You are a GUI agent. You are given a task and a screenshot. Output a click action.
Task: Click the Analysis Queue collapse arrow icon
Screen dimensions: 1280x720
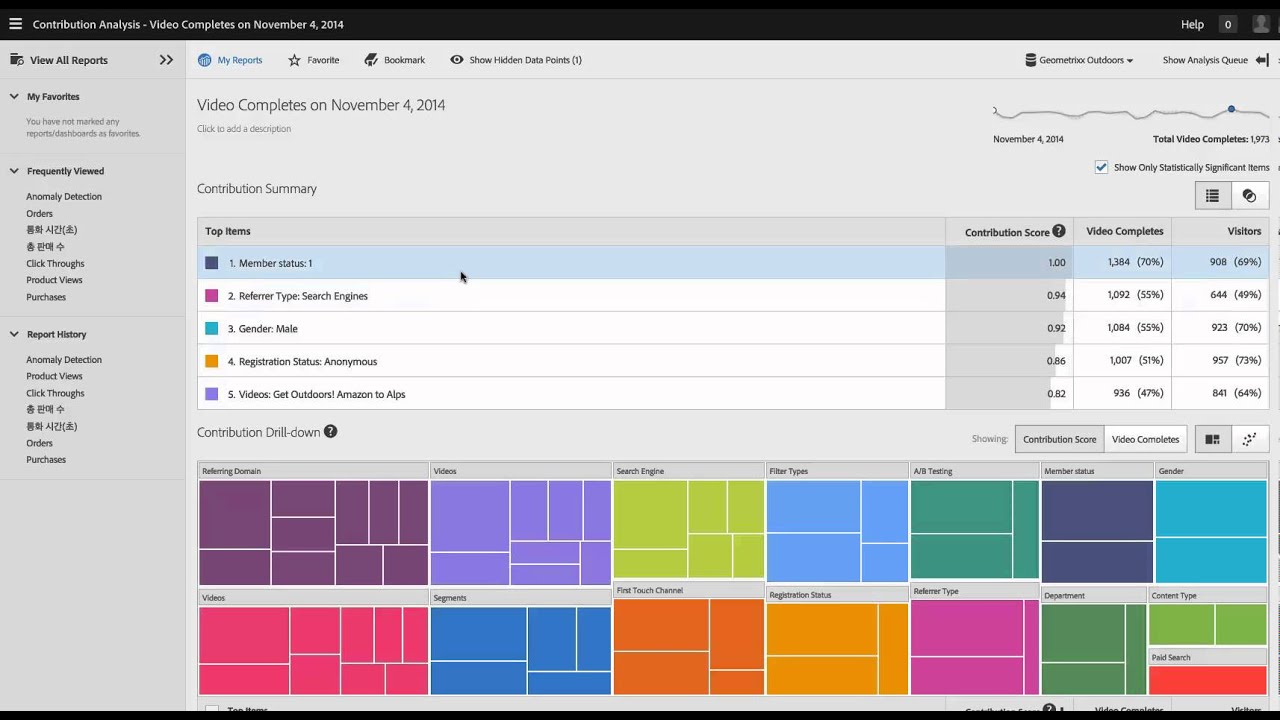pos(1262,60)
